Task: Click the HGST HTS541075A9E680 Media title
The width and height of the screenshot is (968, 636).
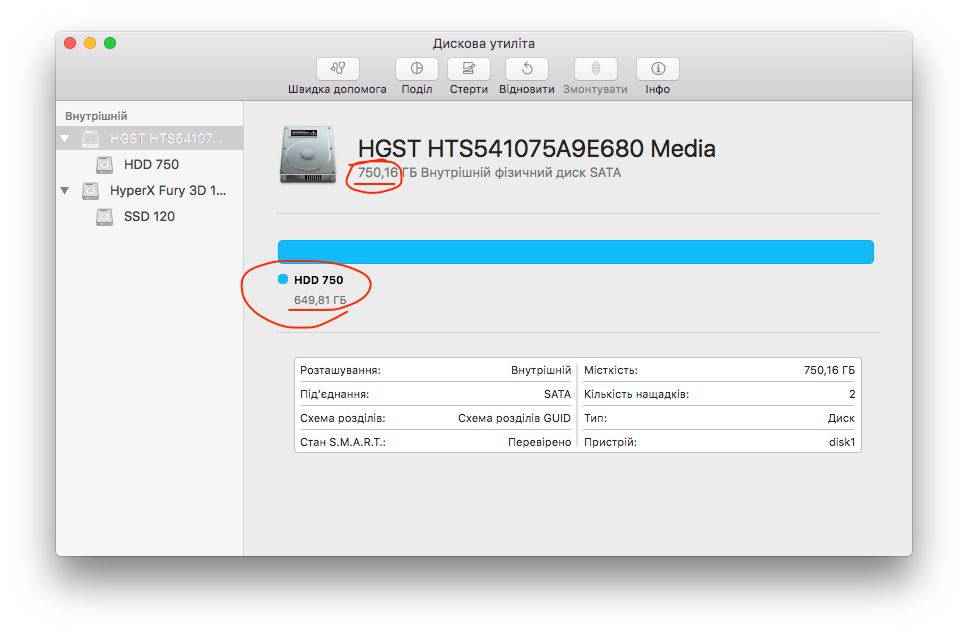Action: [536, 149]
